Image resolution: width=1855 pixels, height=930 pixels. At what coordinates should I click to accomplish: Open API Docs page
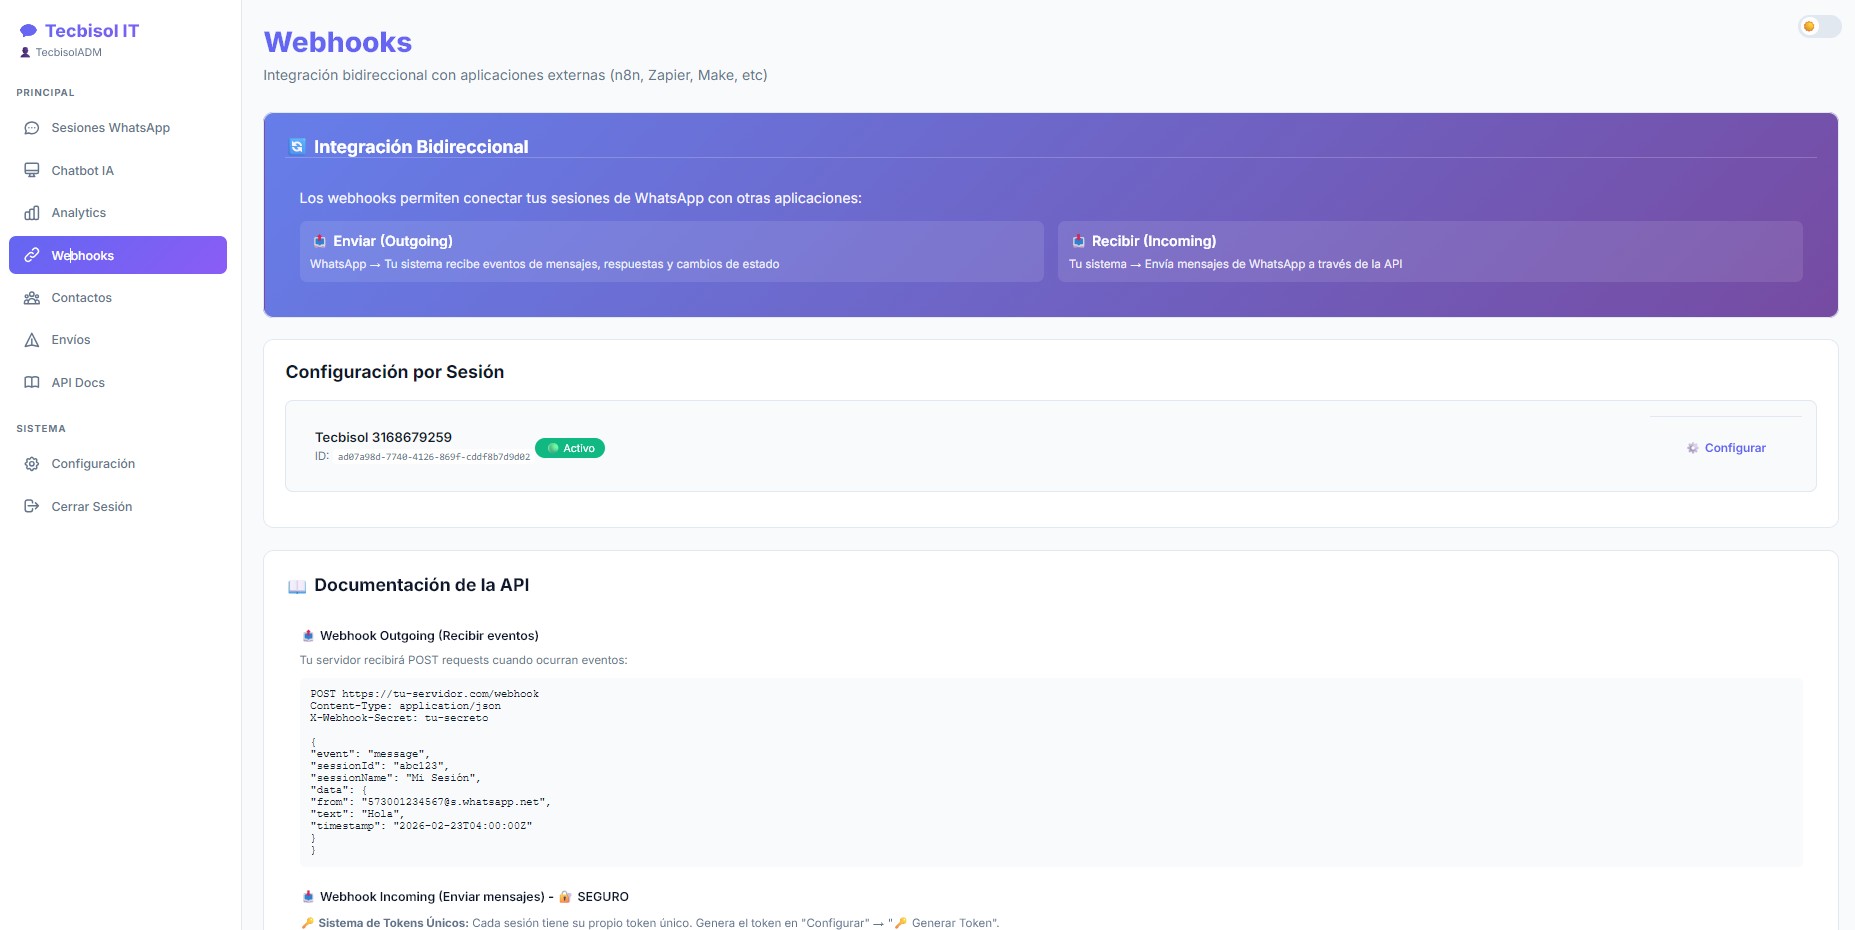tap(118, 383)
